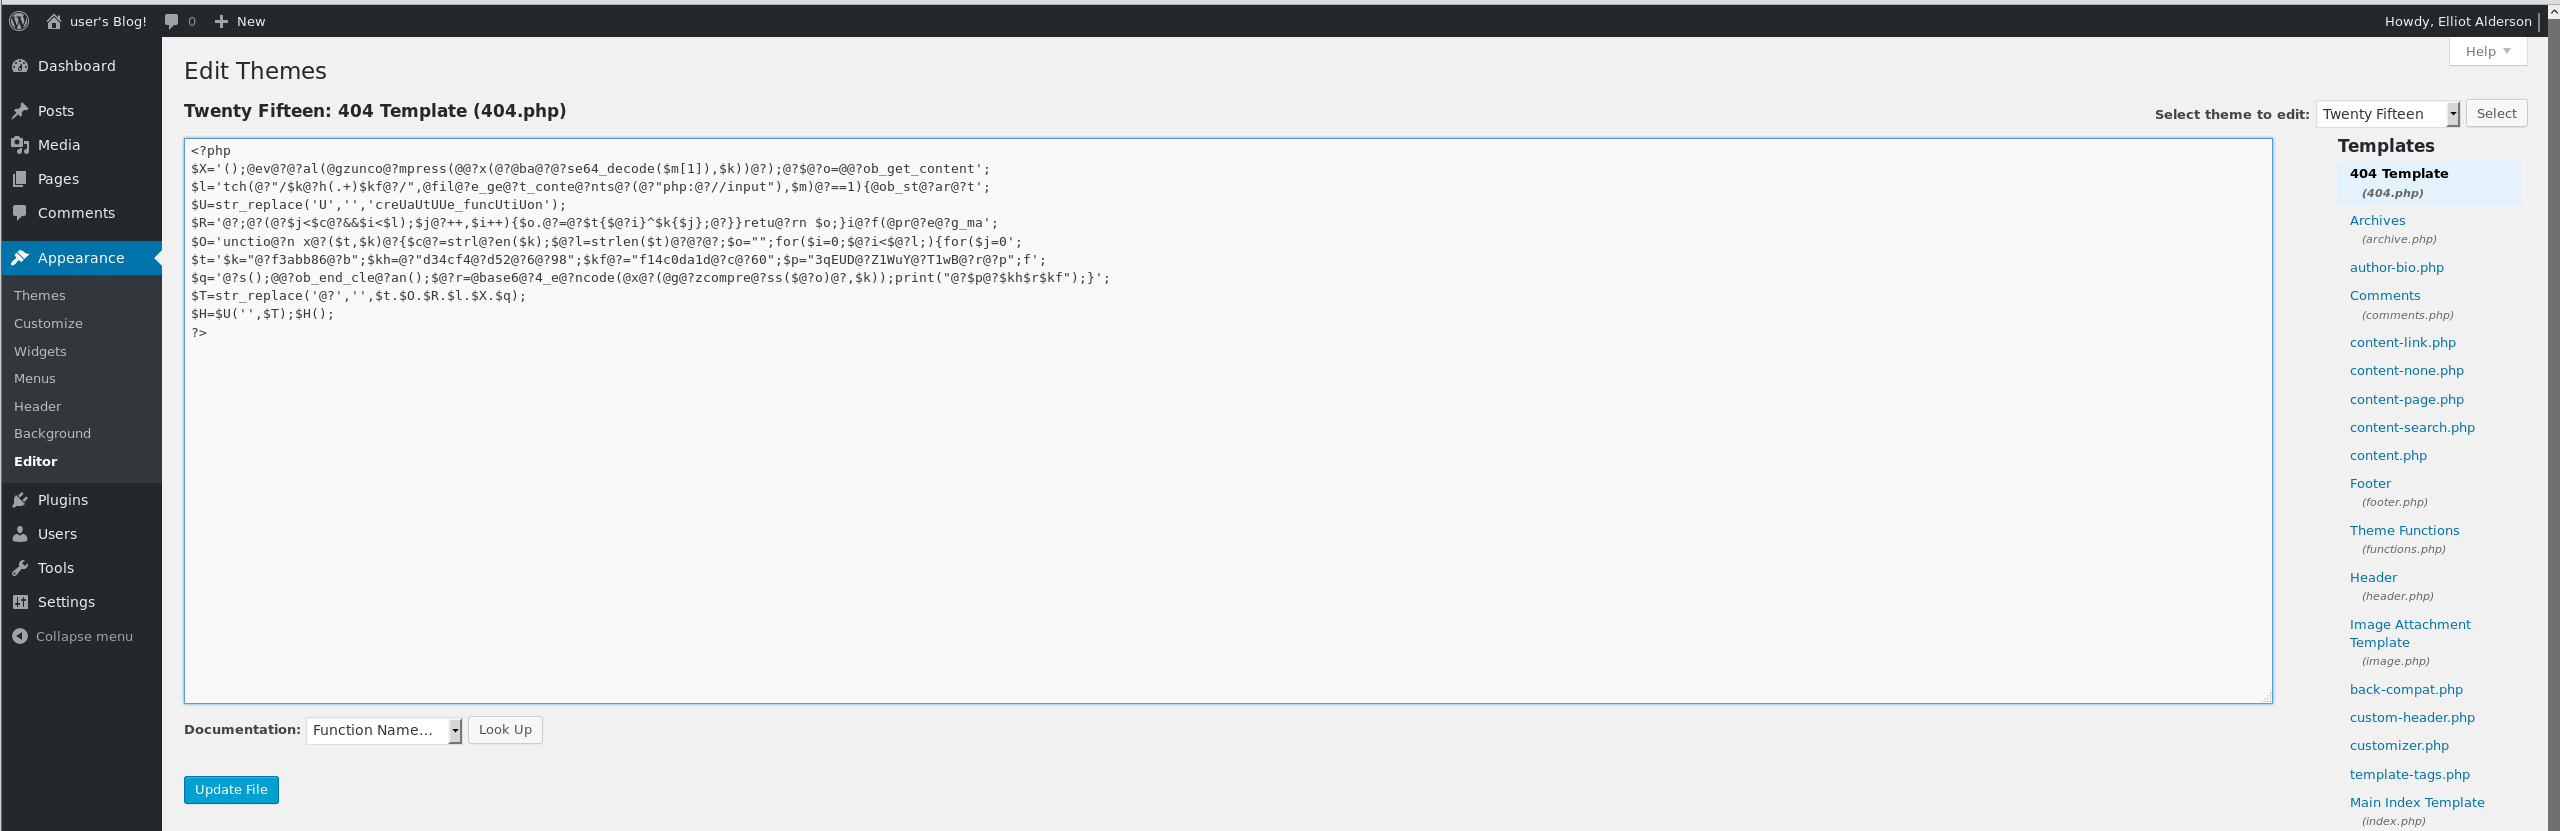Open Widgets submenu item
2560x831 pixels.
pyautogui.click(x=40, y=352)
